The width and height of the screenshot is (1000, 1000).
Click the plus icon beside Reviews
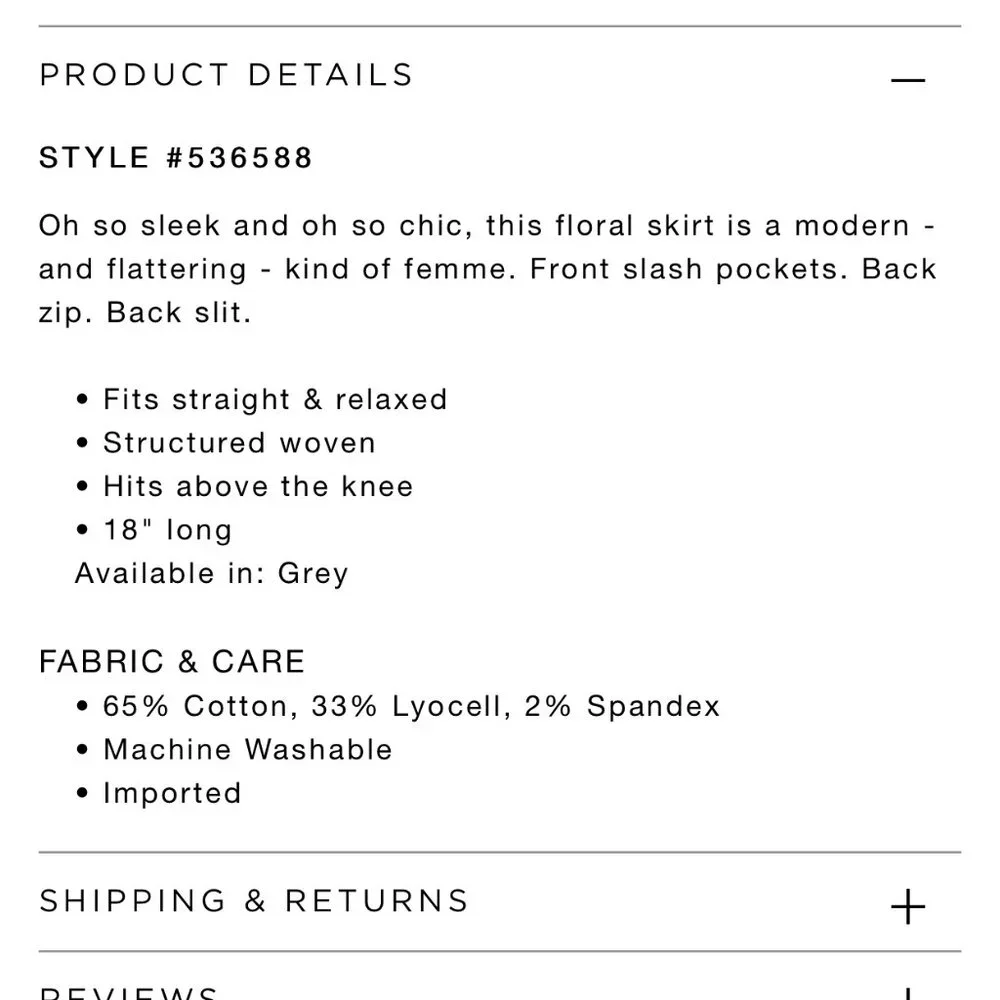tap(908, 994)
